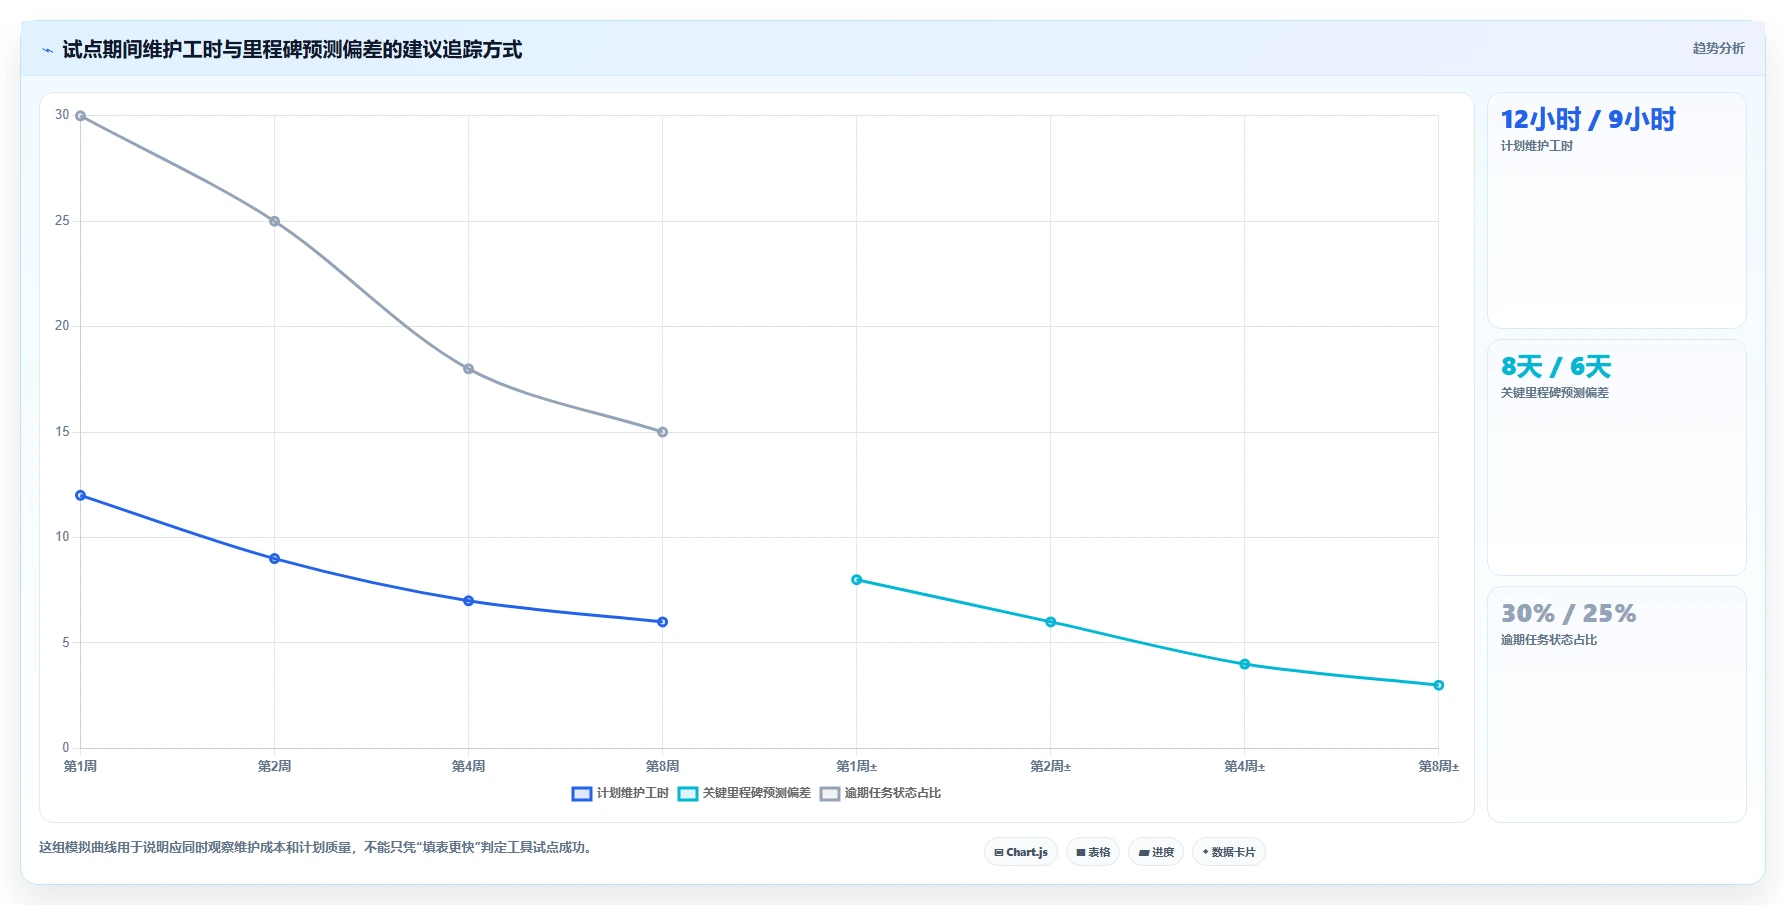The image size is (1786, 905).
Task: Select the teal data point at 第2周± (6)
Action: [x=1051, y=622]
